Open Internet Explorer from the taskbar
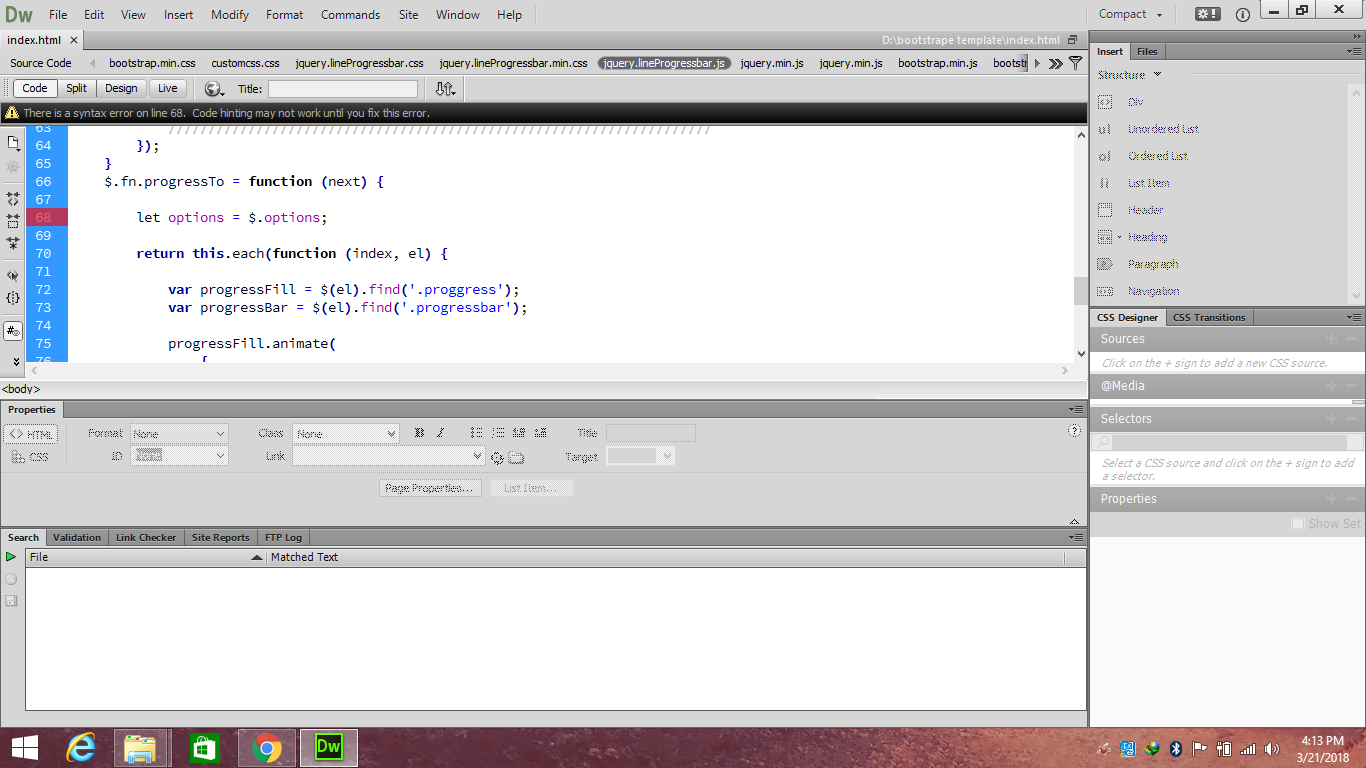Viewport: 1366px width, 768px height. (81, 747)
